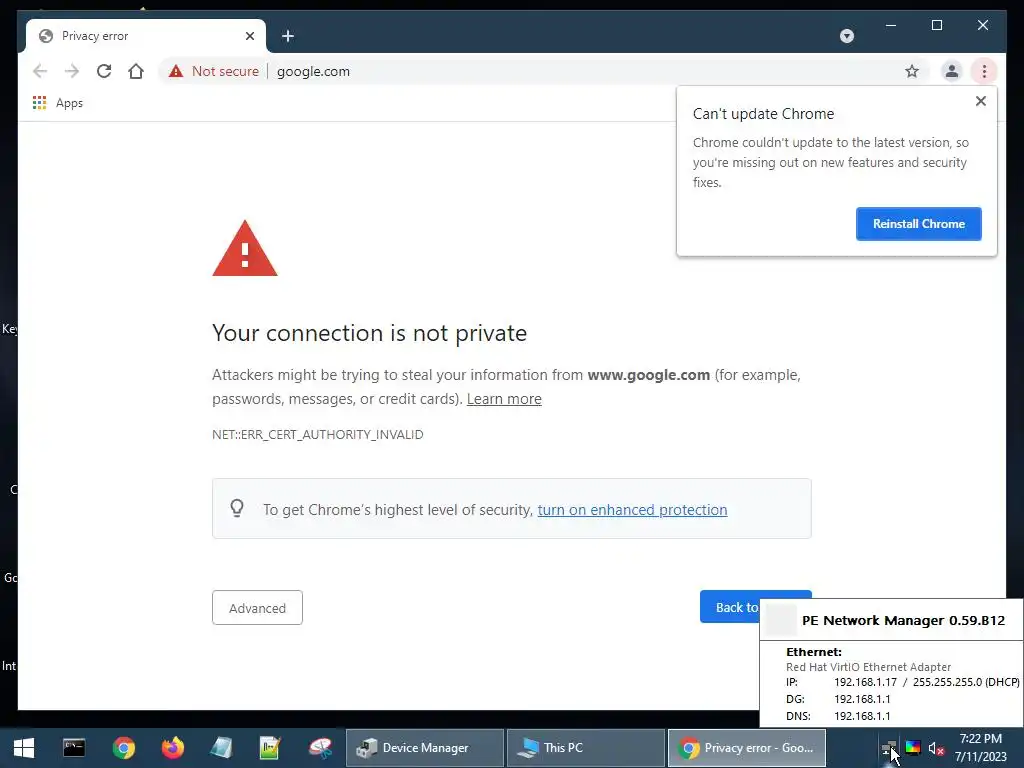The image size is (1024, 768).
Task: Click turn on enhanced protection link
Action: 632,509
